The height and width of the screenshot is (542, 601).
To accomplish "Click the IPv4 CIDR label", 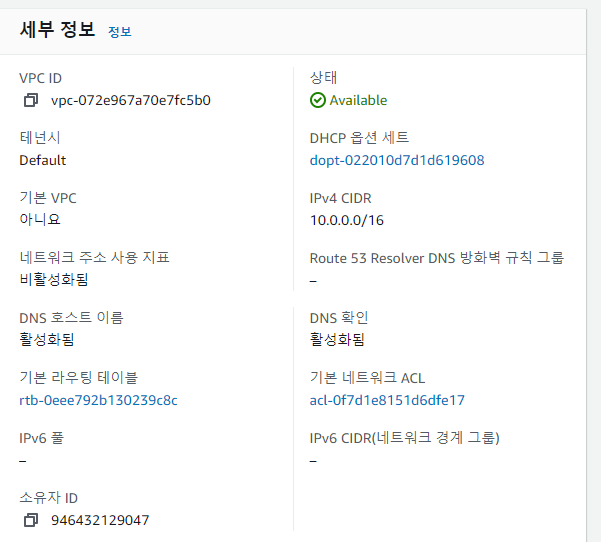I will (340, 198).
